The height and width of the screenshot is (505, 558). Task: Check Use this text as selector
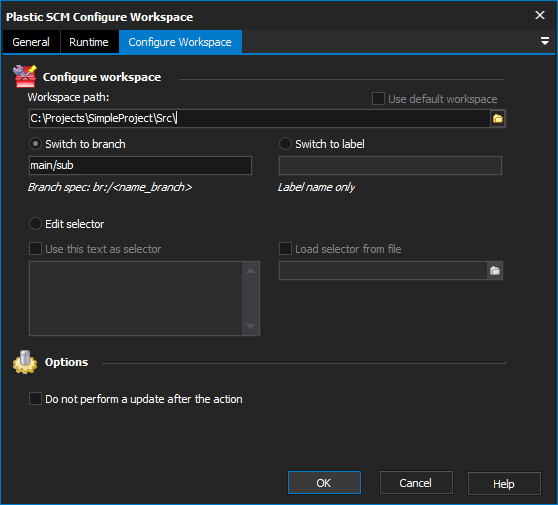[35, 249]
